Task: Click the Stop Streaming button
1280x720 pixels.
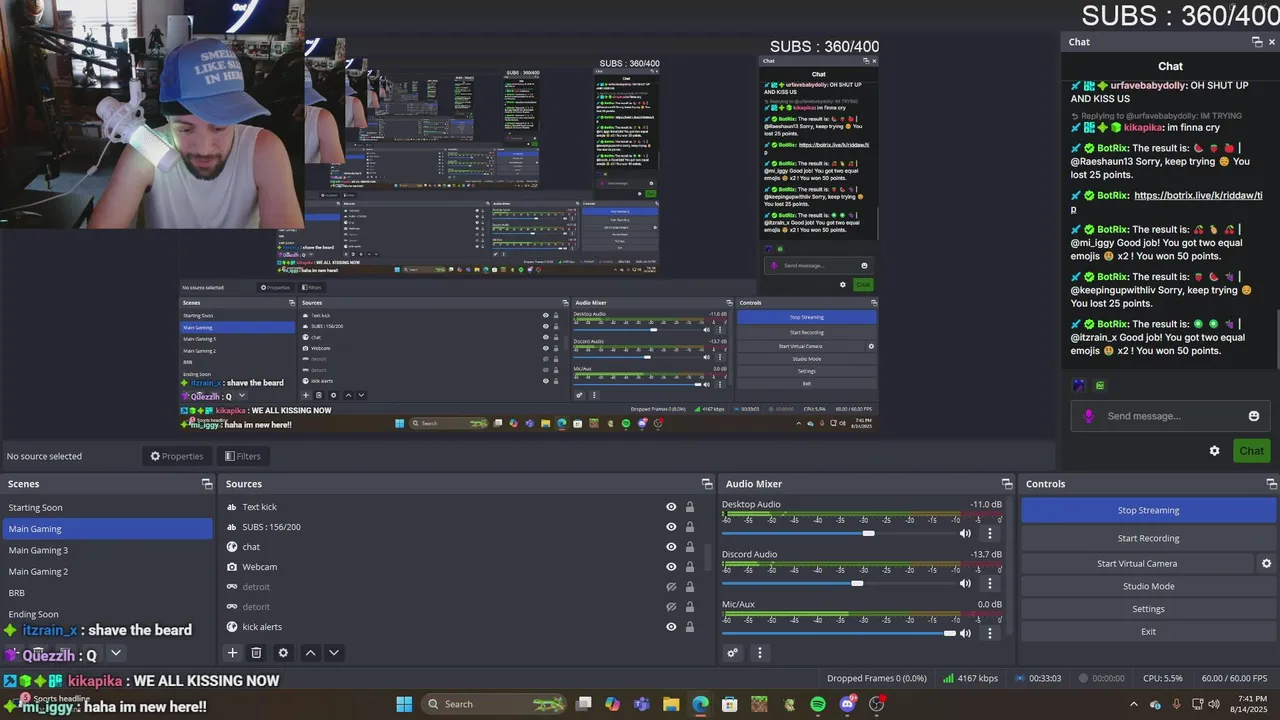Action: (x=1148, y=510)
